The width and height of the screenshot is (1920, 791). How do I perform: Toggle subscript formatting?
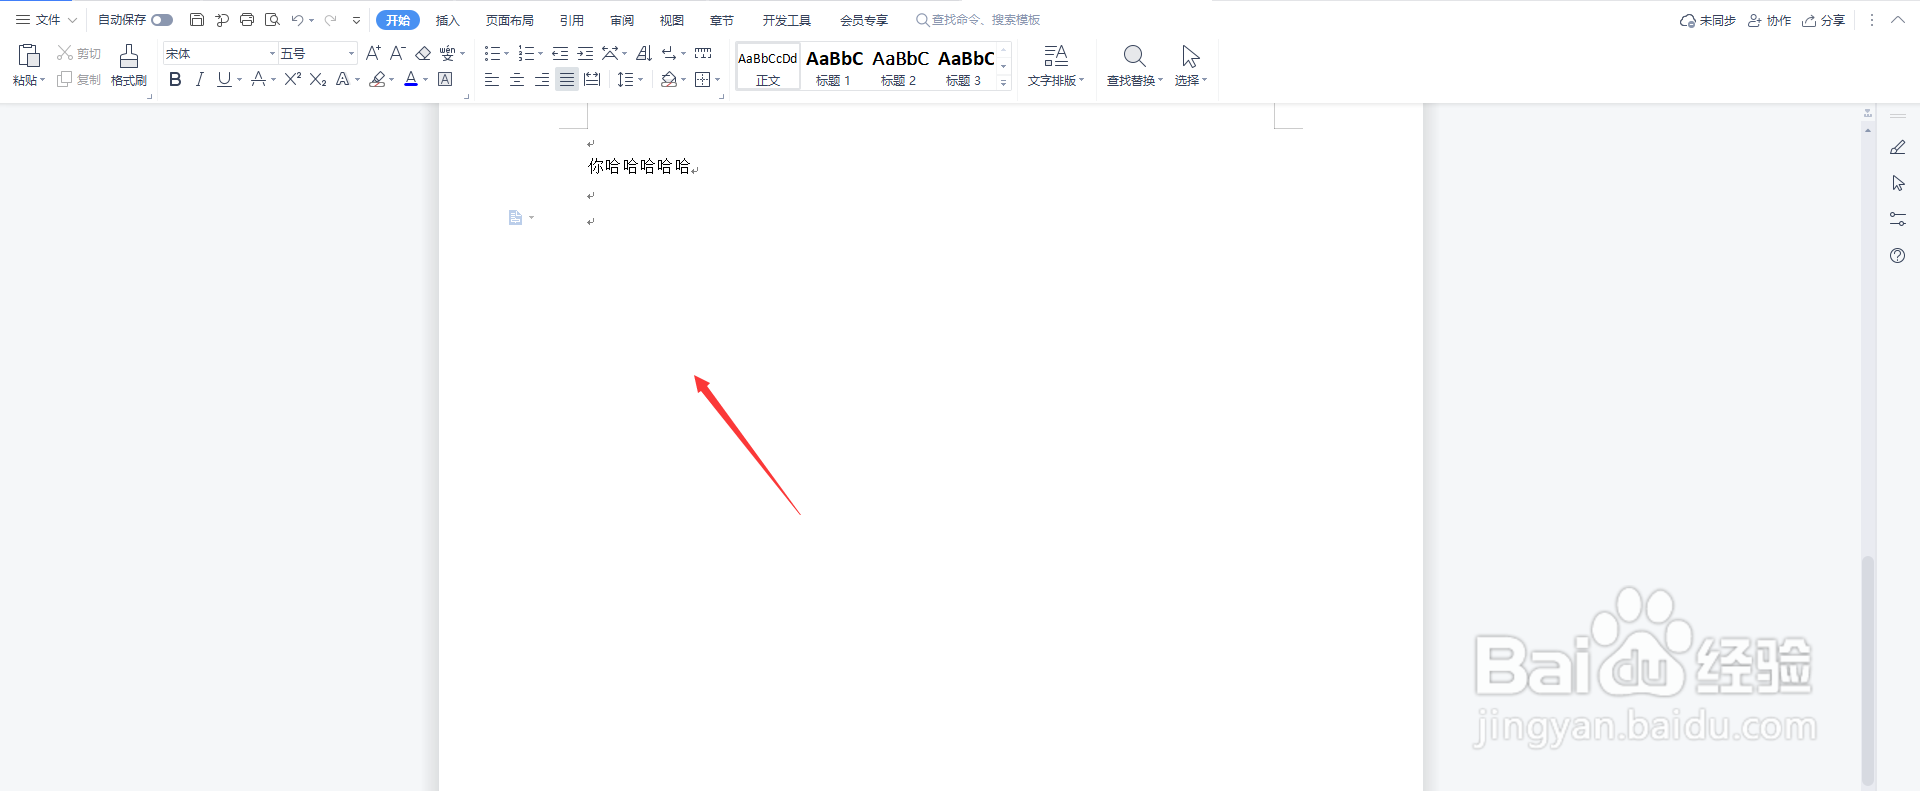(x=318, y=79)
